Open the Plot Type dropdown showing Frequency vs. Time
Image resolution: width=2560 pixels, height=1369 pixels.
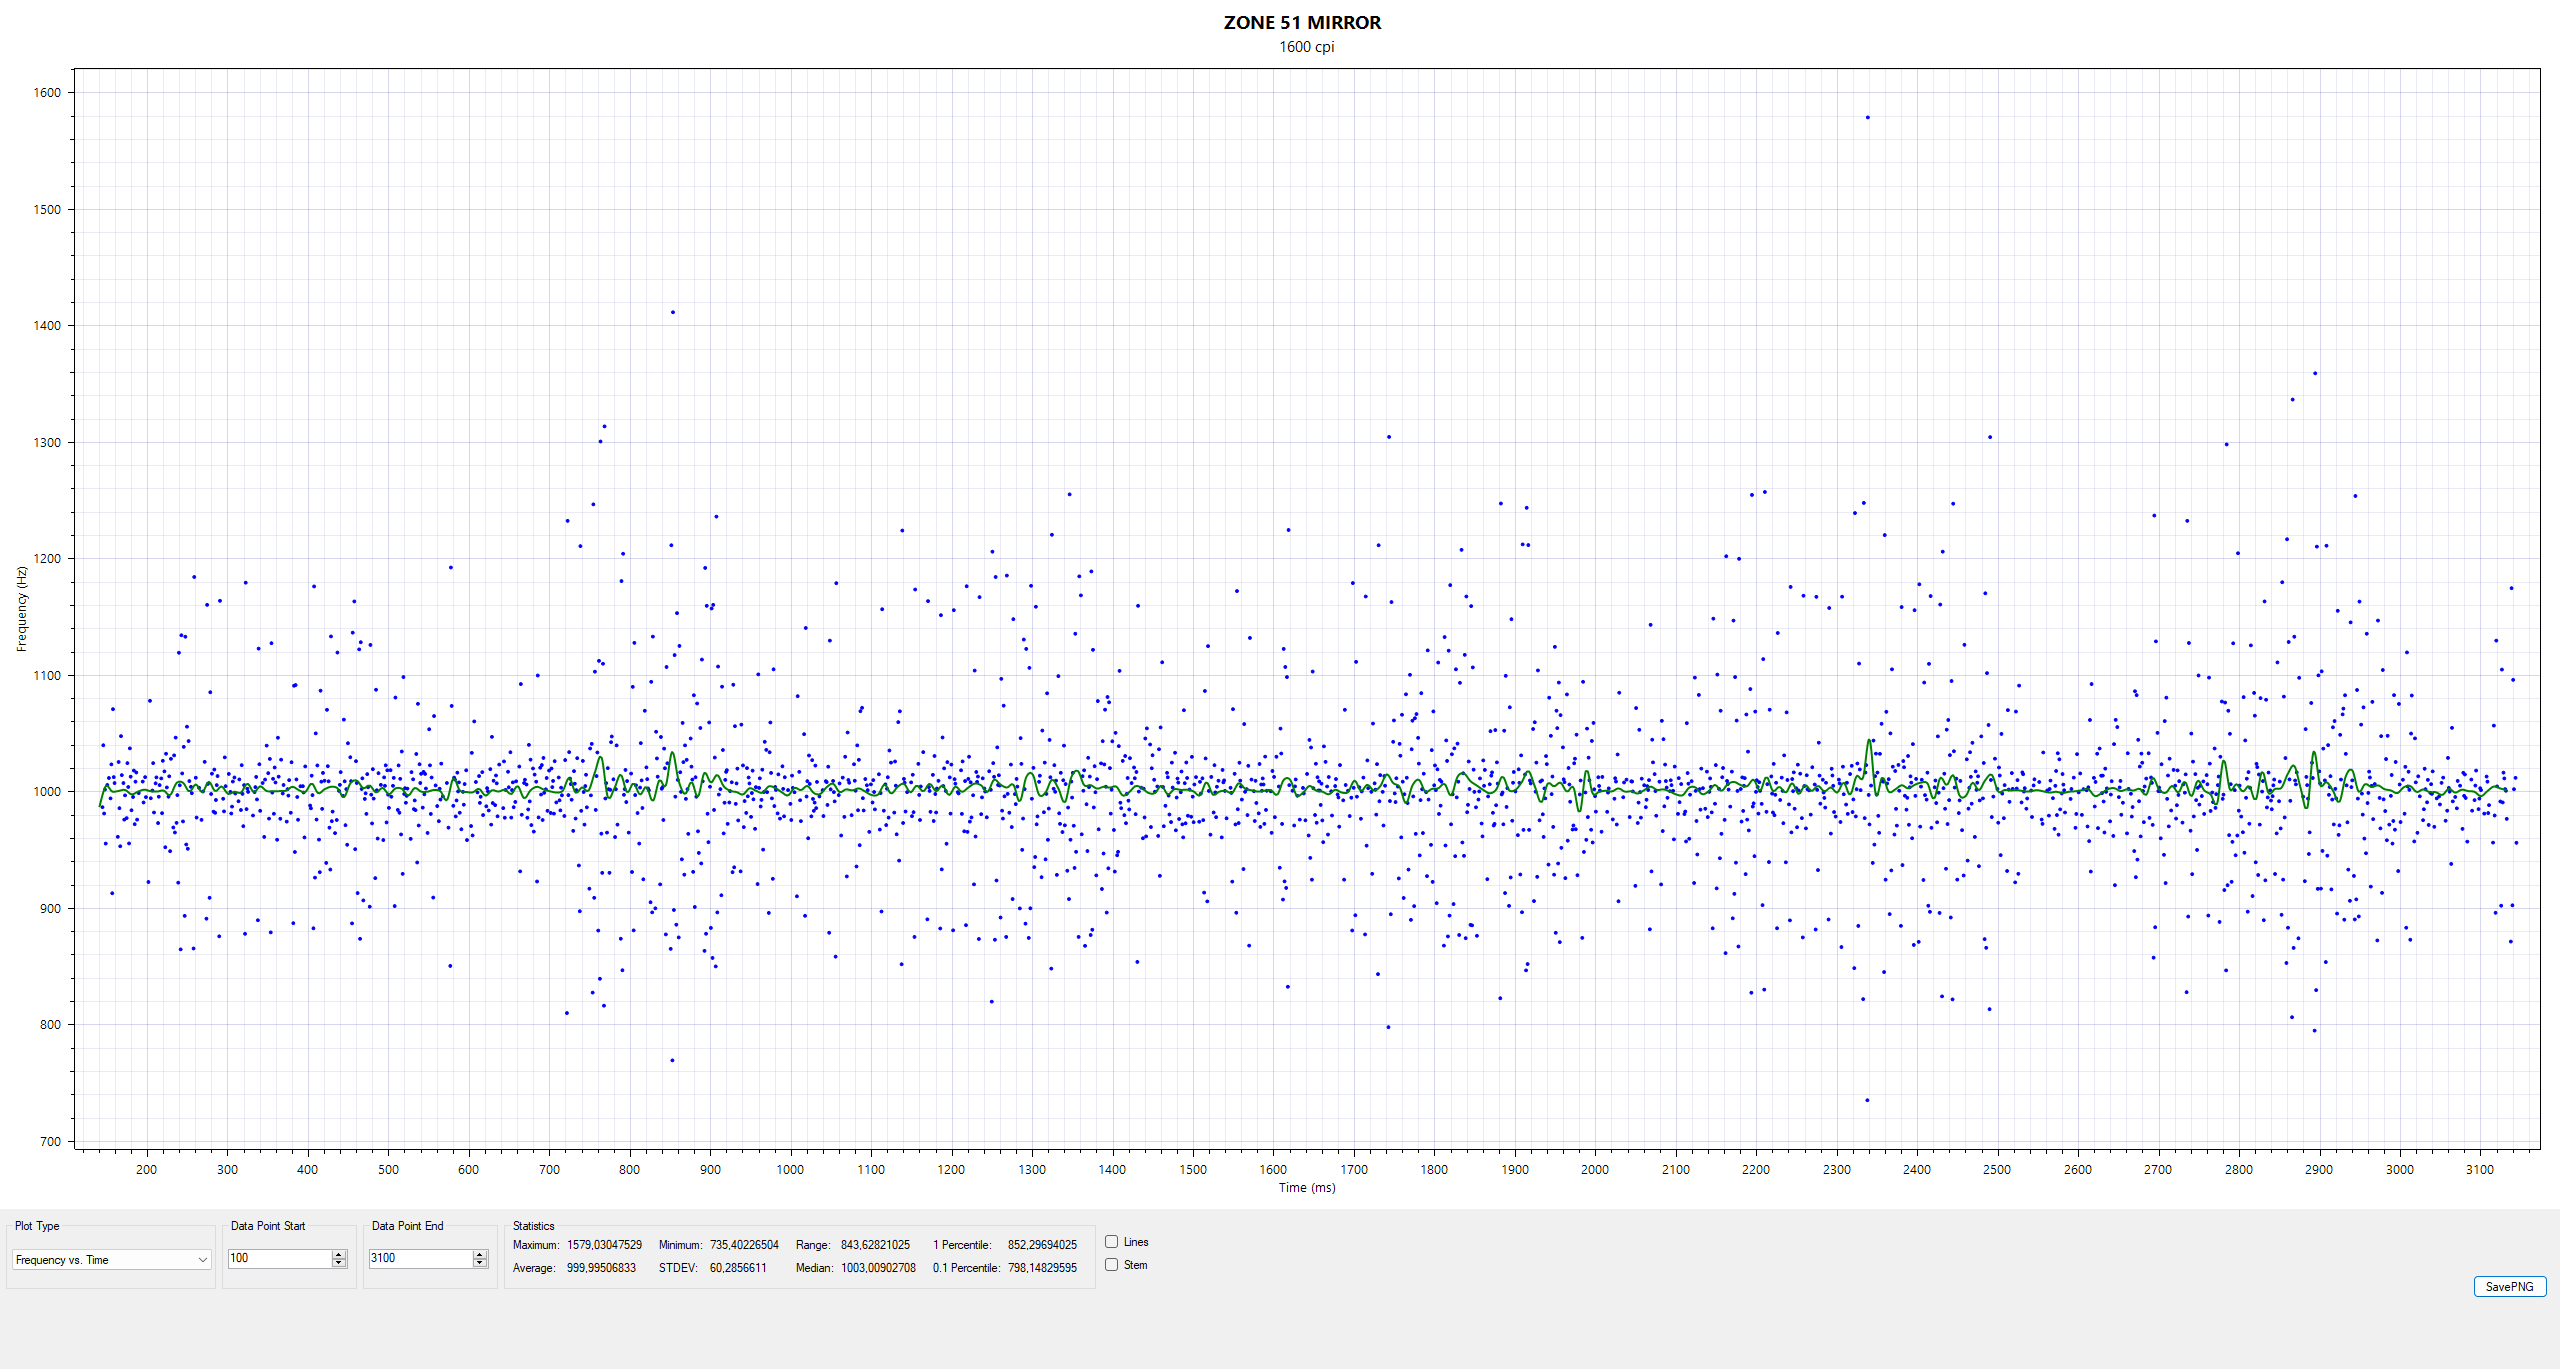click(111, 1260)
